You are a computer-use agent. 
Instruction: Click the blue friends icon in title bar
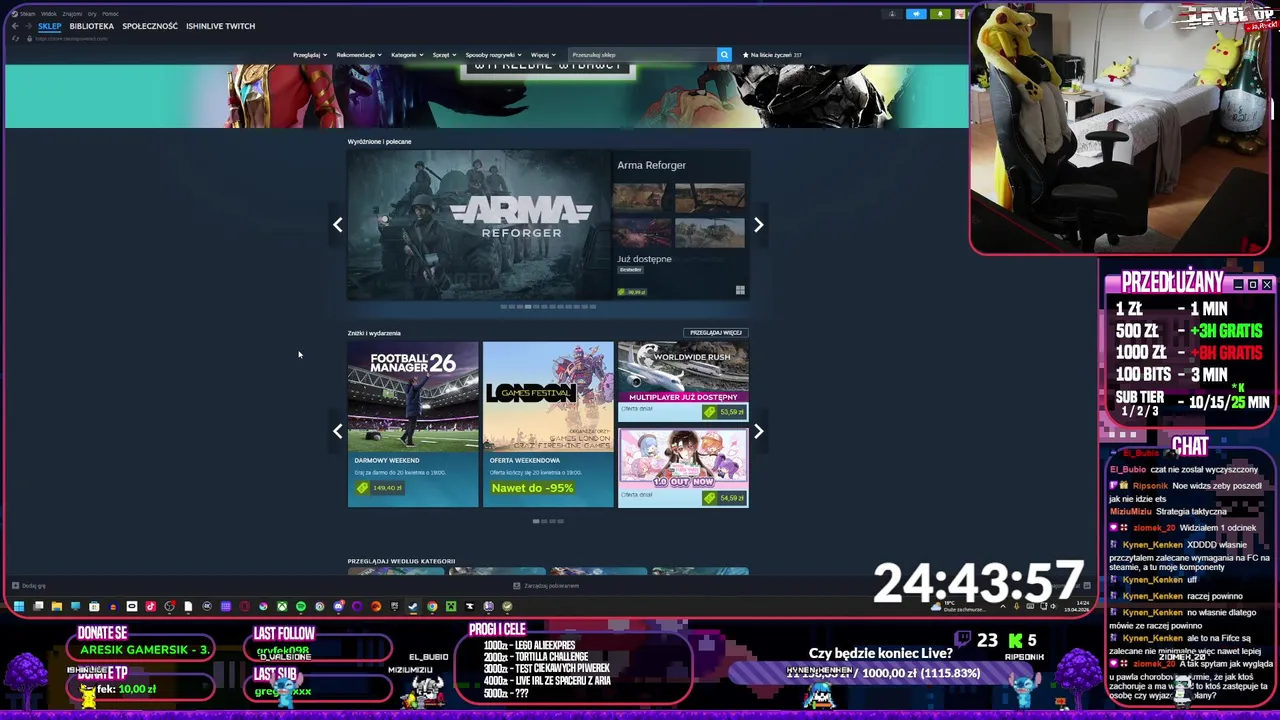916,14
